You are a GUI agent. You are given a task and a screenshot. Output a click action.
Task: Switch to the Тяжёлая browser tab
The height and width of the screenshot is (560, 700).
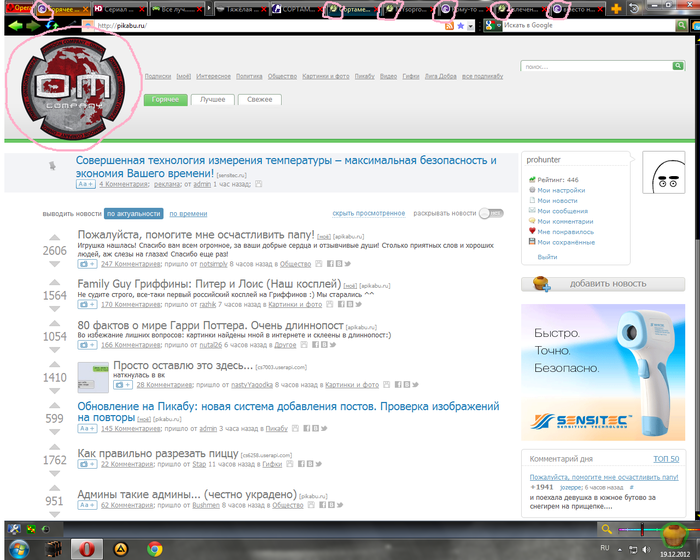click(241, 8)
